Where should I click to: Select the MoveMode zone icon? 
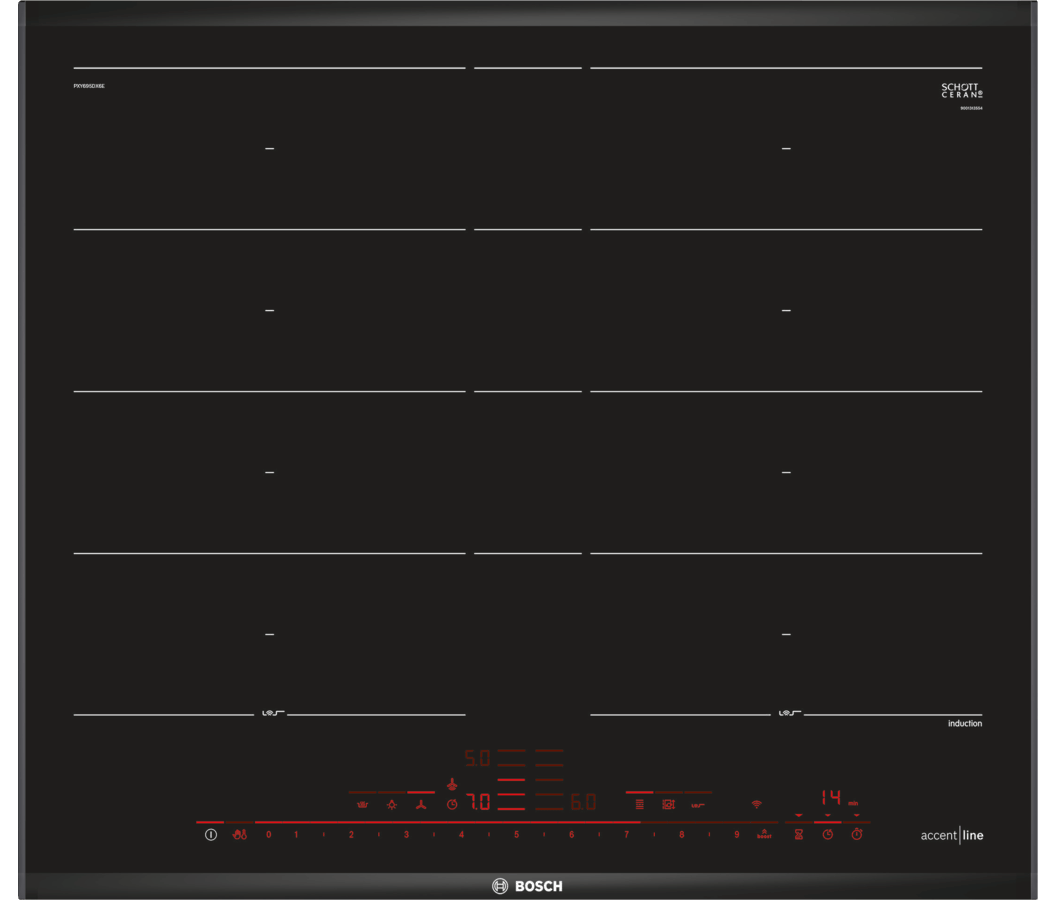668,804
